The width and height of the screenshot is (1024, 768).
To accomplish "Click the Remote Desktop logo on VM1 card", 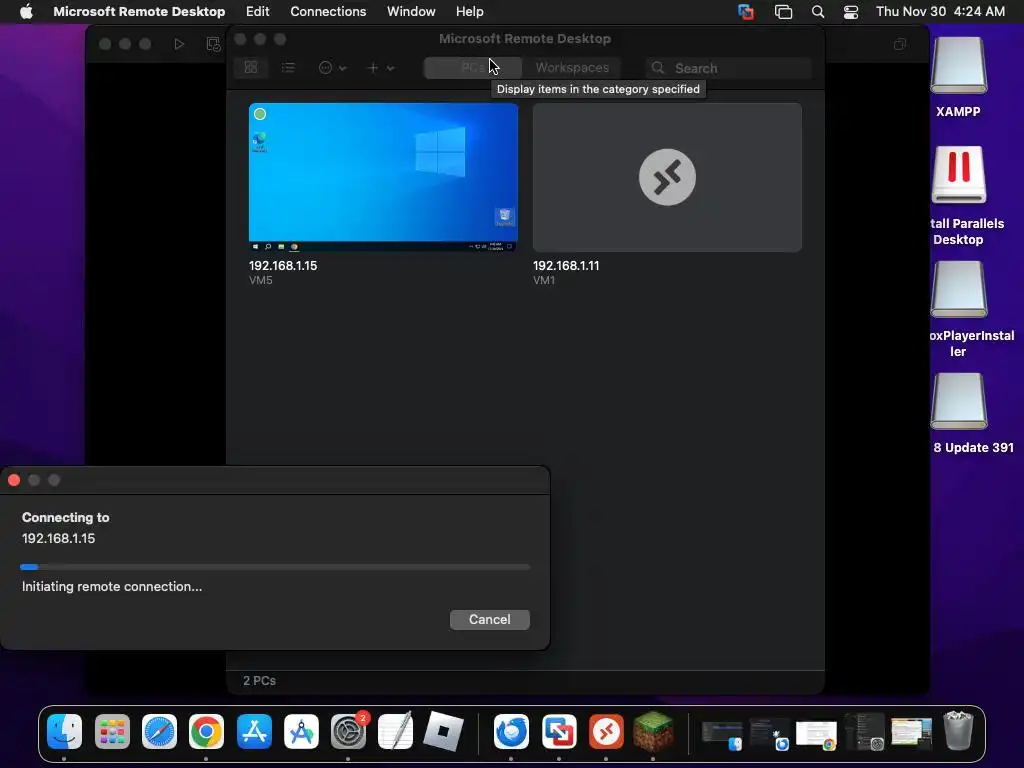I will 667,177.
